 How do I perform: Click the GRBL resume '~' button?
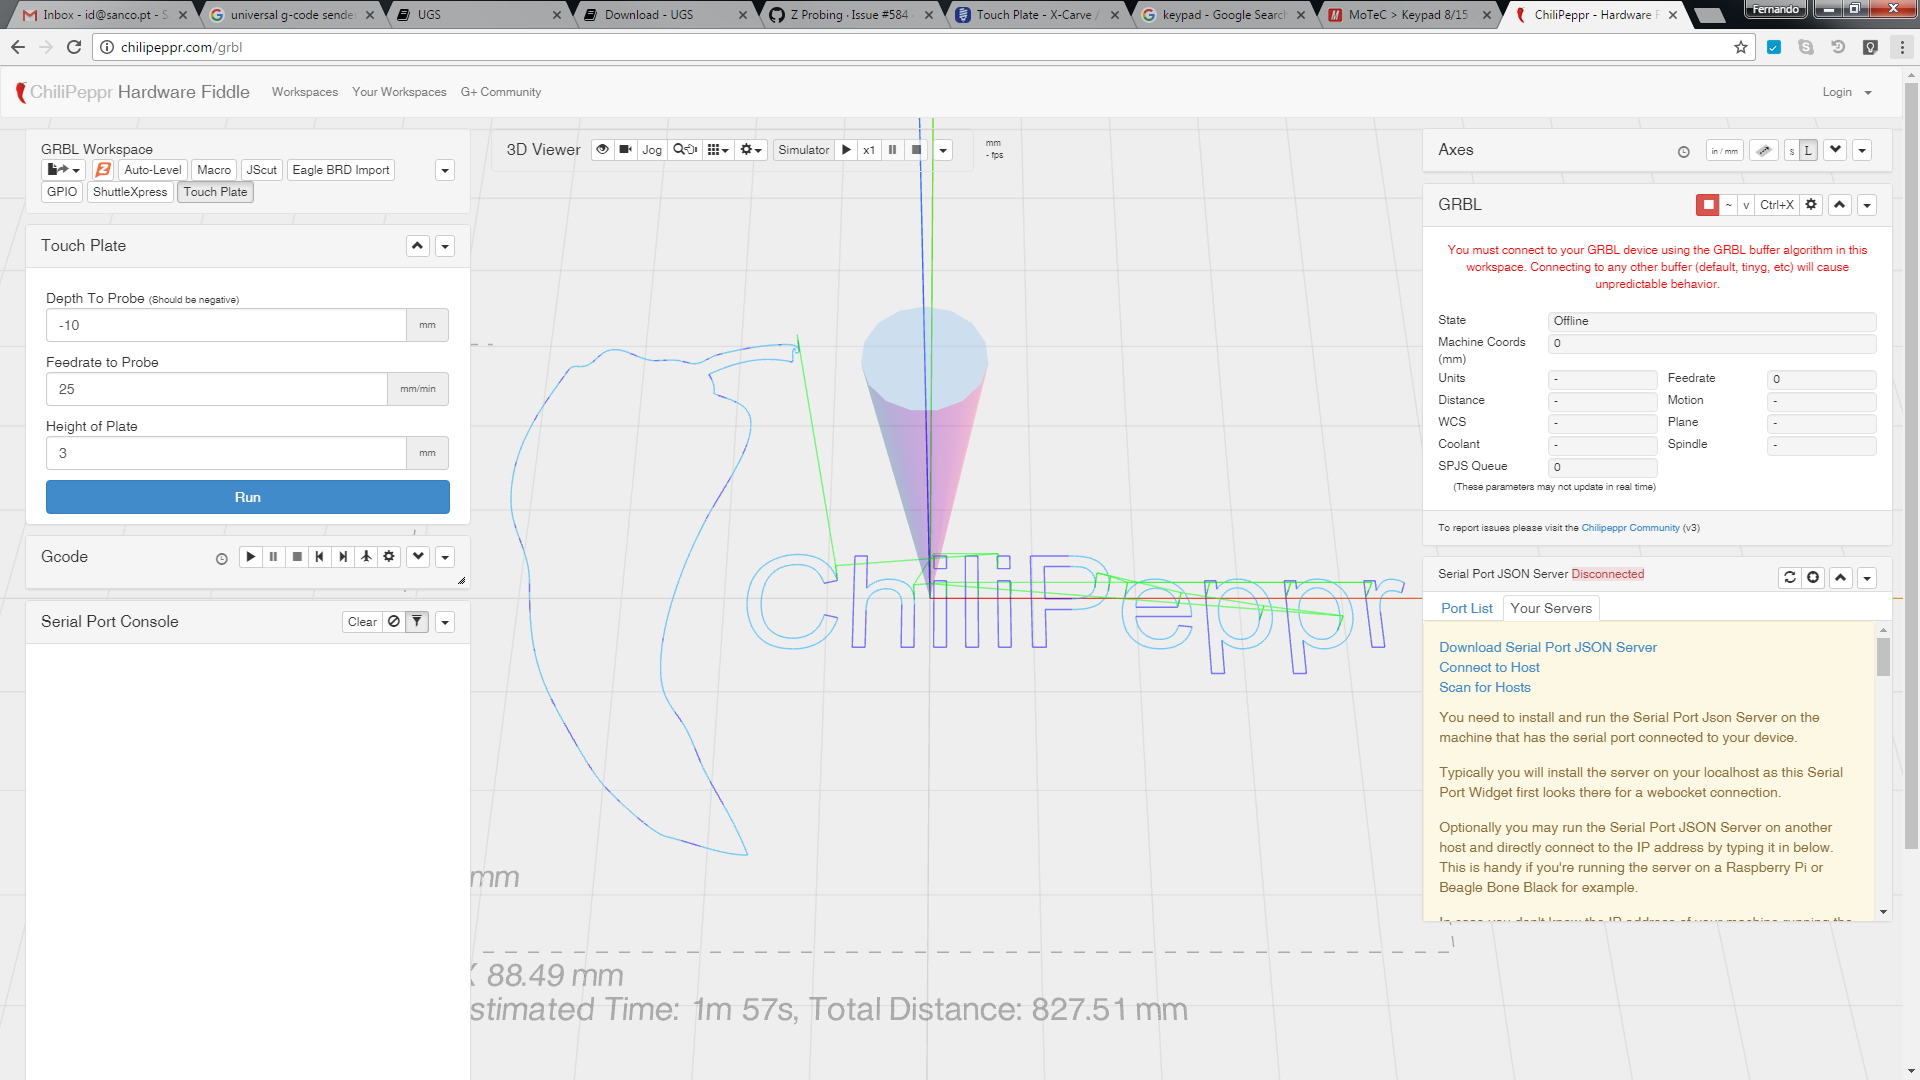(x=1728, y=205)
